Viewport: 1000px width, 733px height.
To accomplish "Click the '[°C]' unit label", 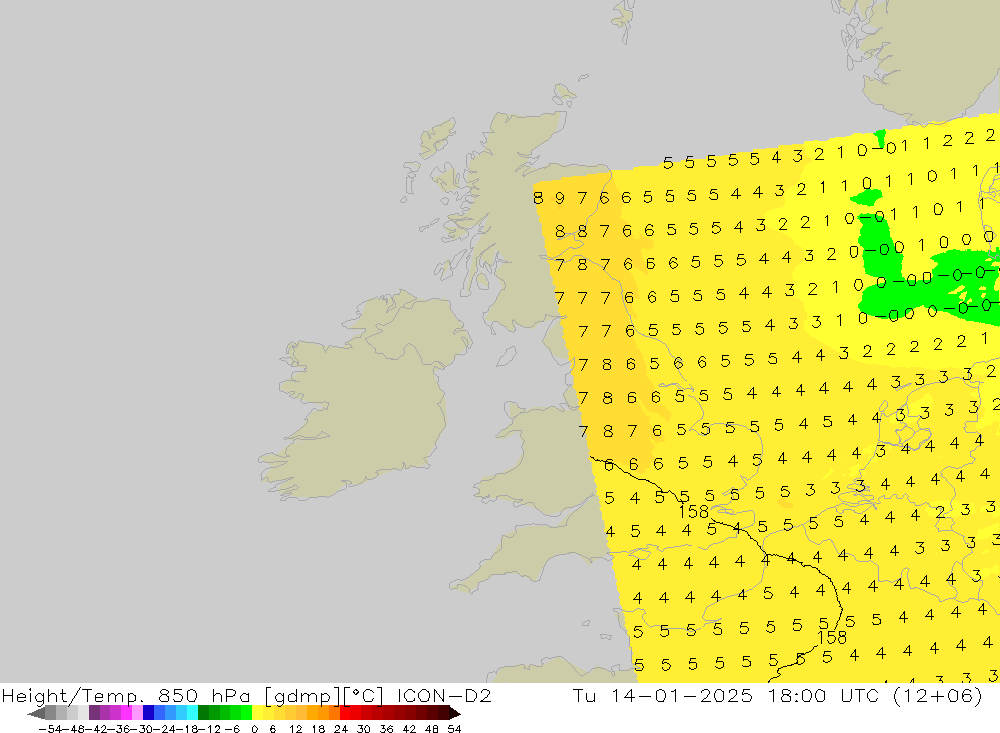I will [363, 696].
